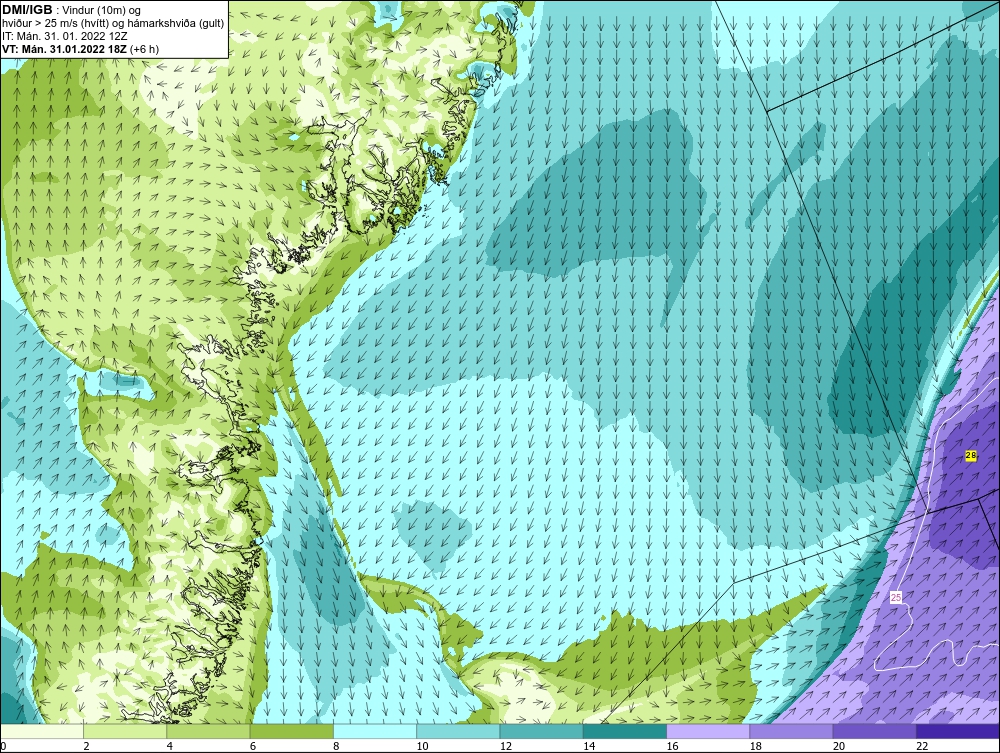Click the DMI/IGB title text
This screenshot has width=1000, height=753.
point(27,10)
